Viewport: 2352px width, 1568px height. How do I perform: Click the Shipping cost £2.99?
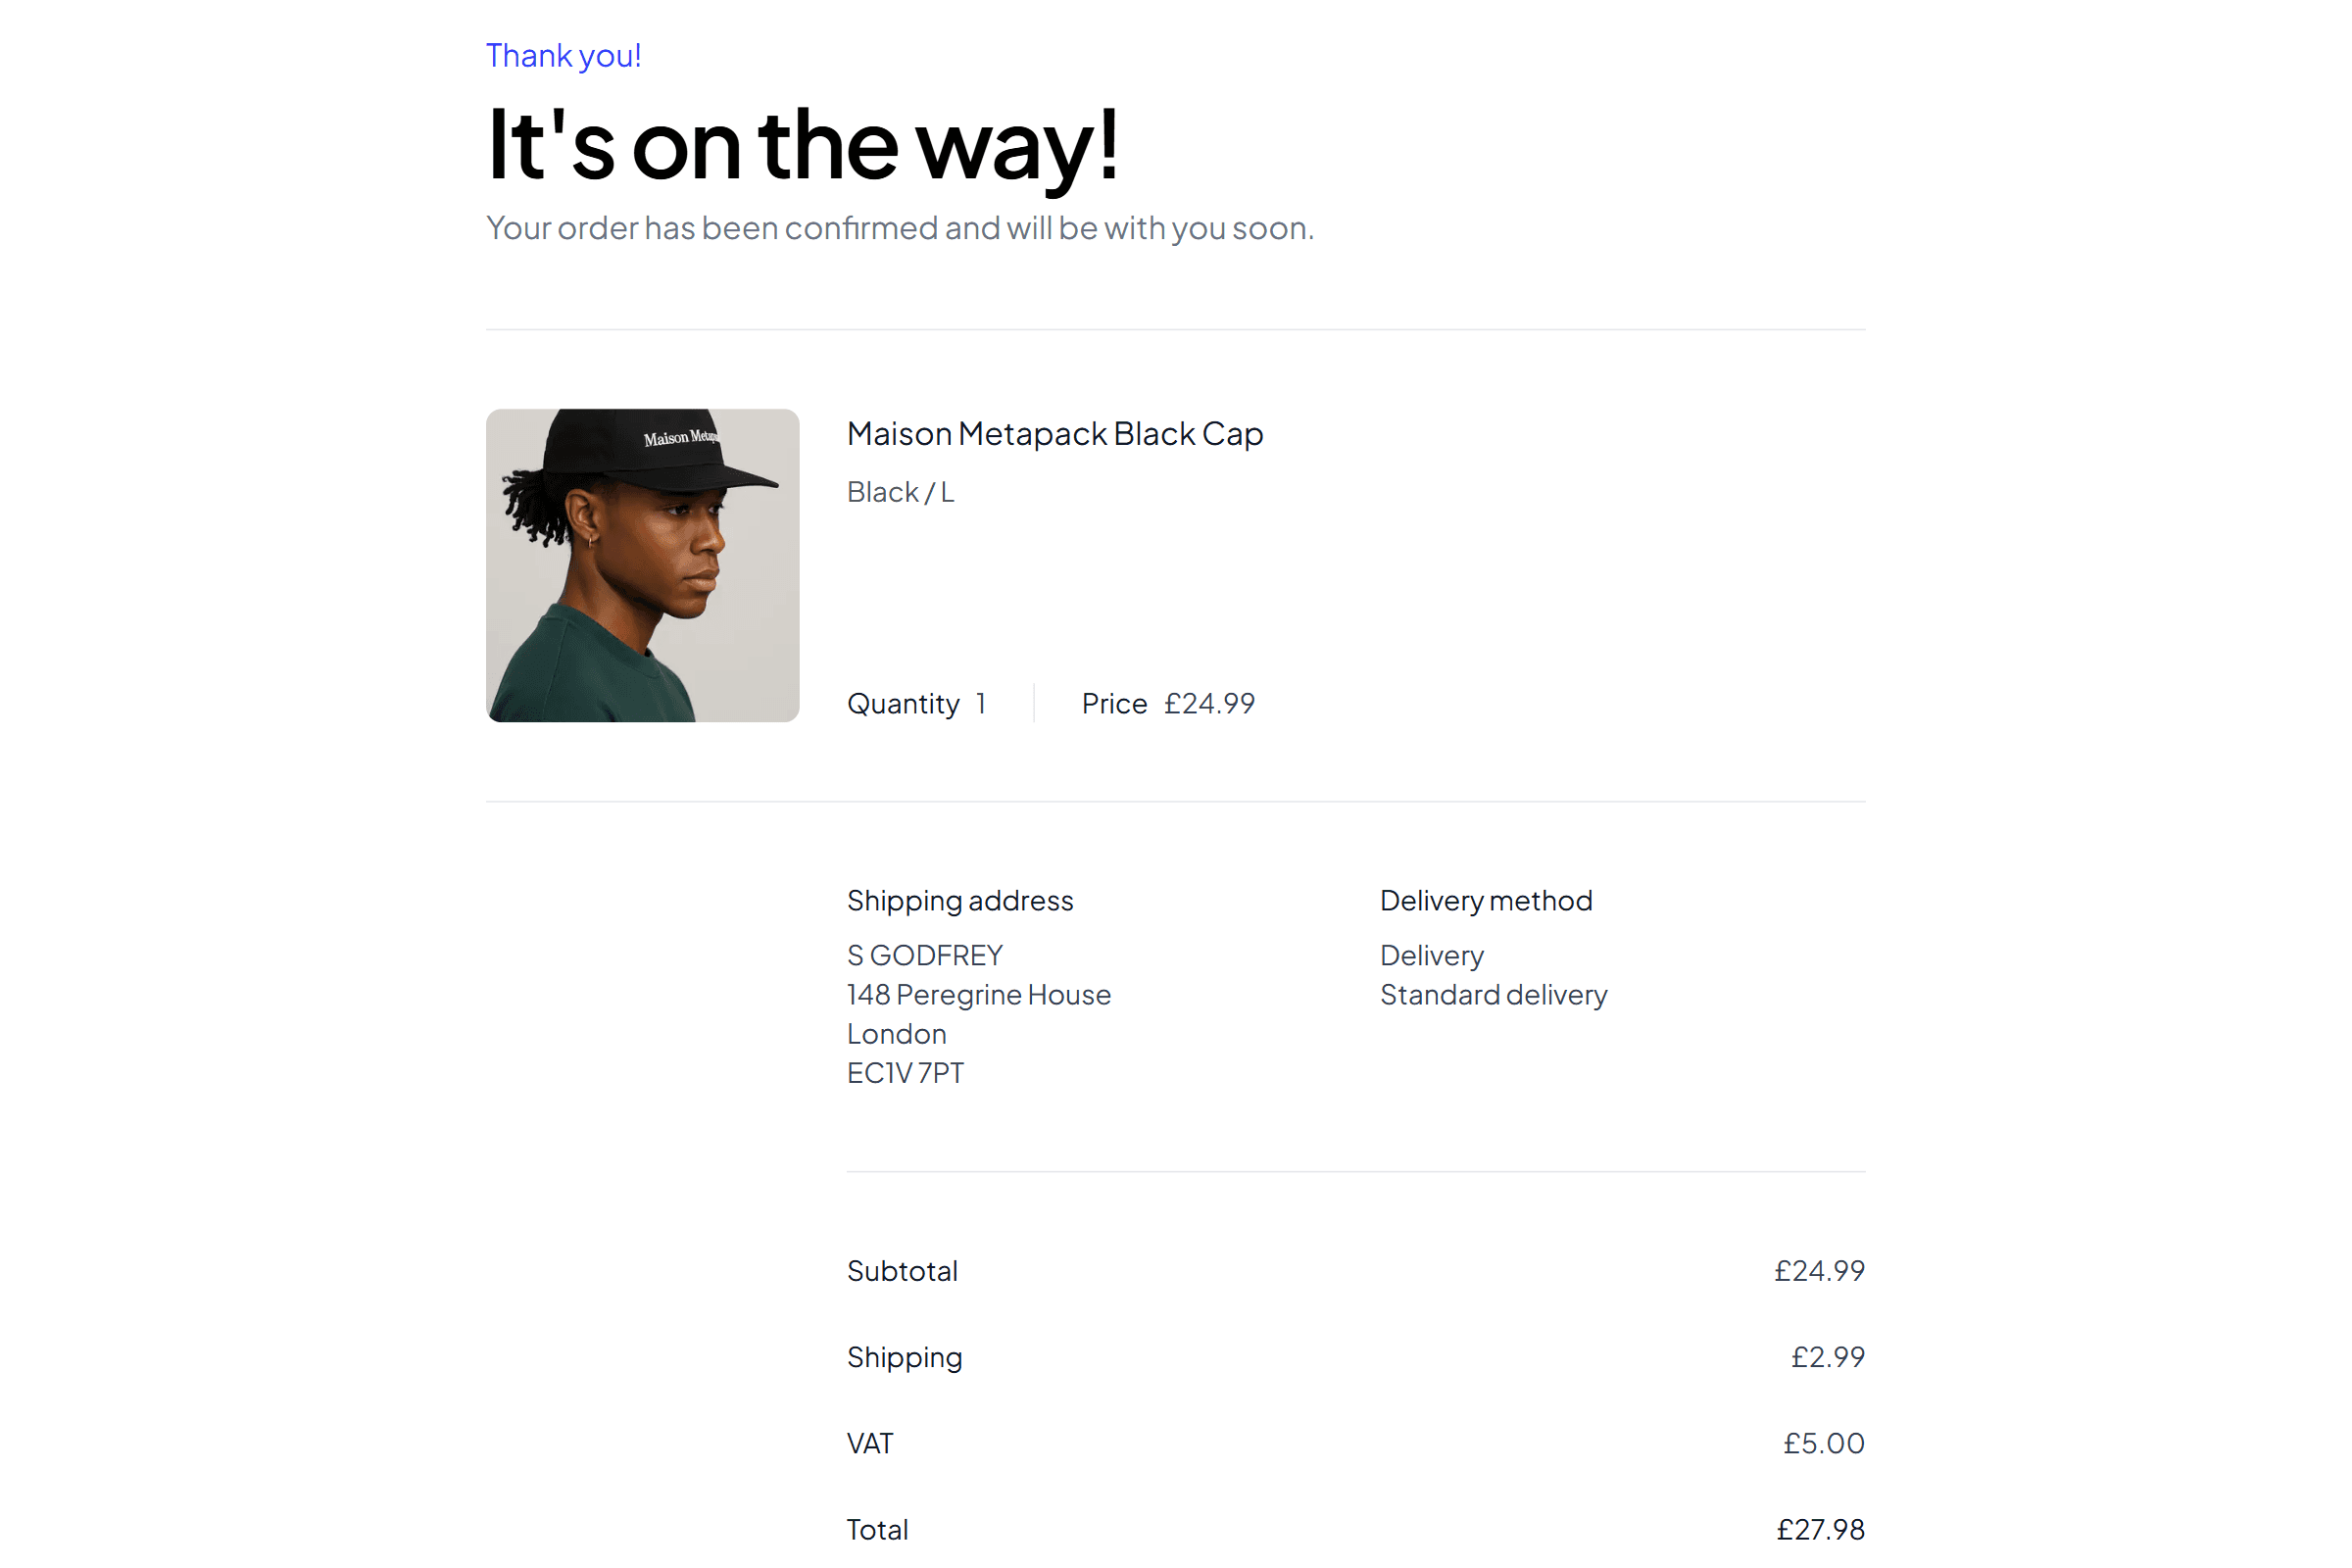pos(1827,1357)
